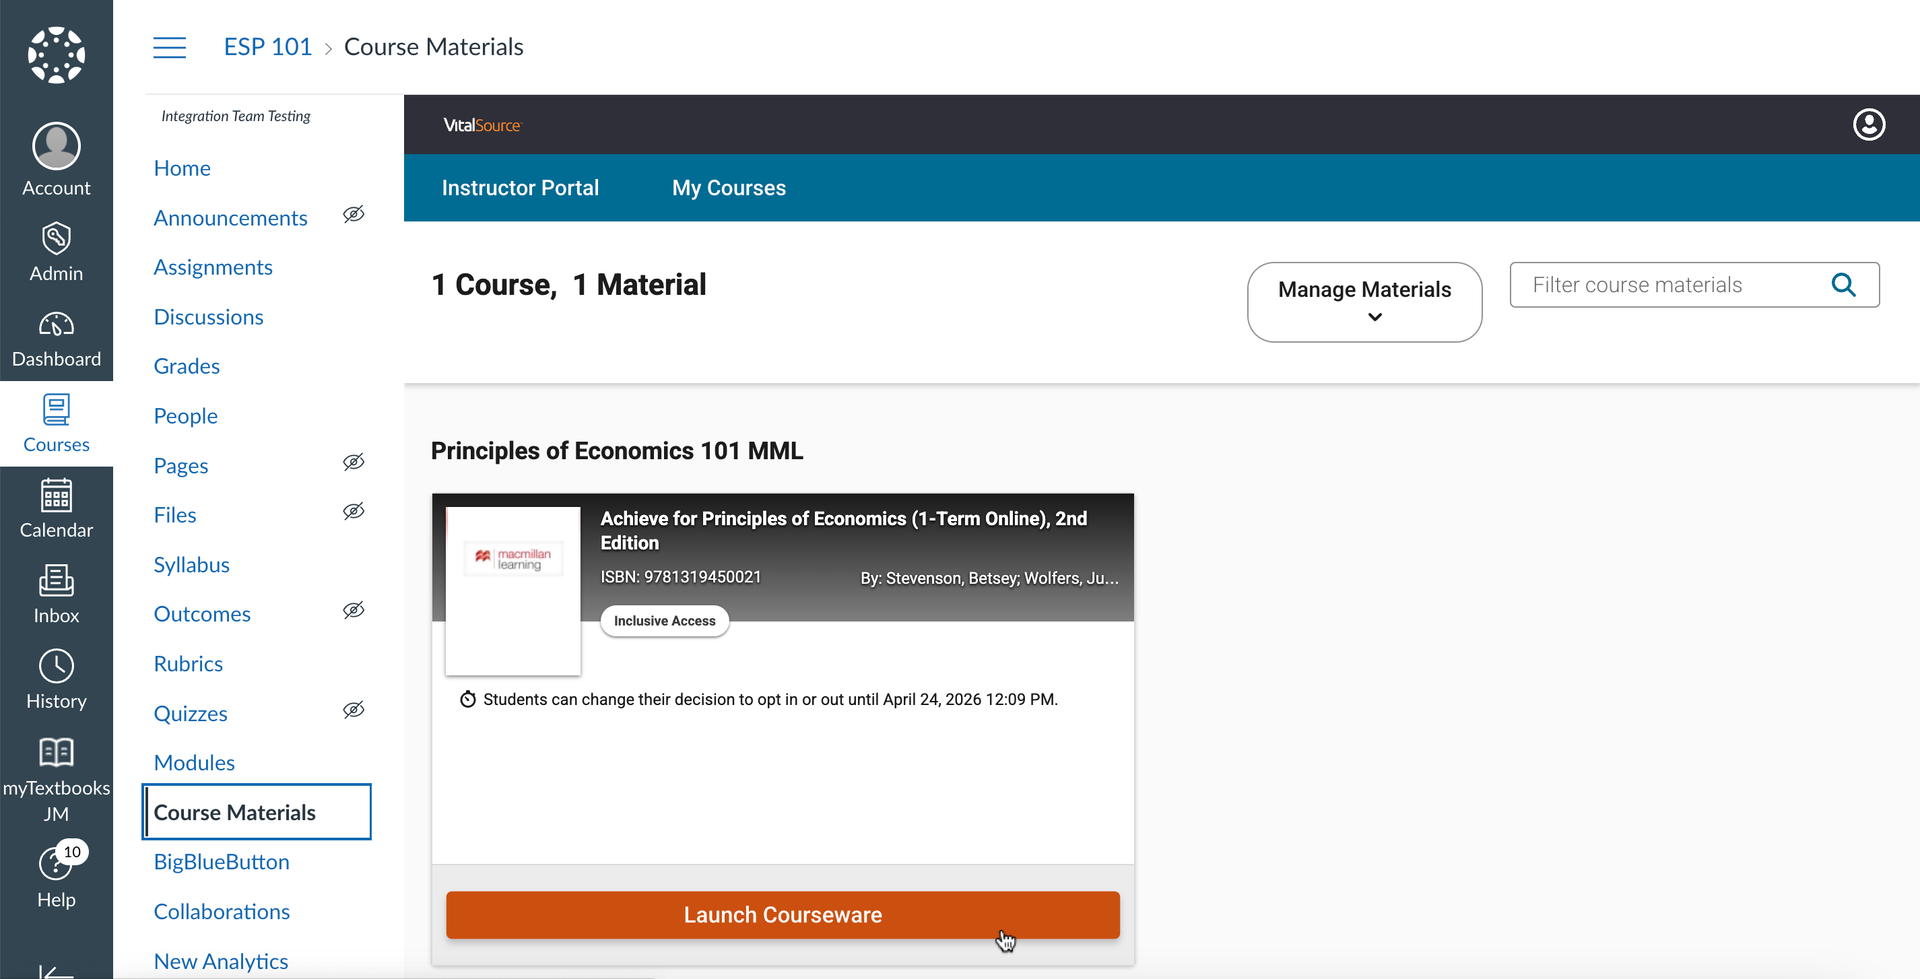Open New Analytics link
Screen dimensions: 1920x979
(221, 961)
